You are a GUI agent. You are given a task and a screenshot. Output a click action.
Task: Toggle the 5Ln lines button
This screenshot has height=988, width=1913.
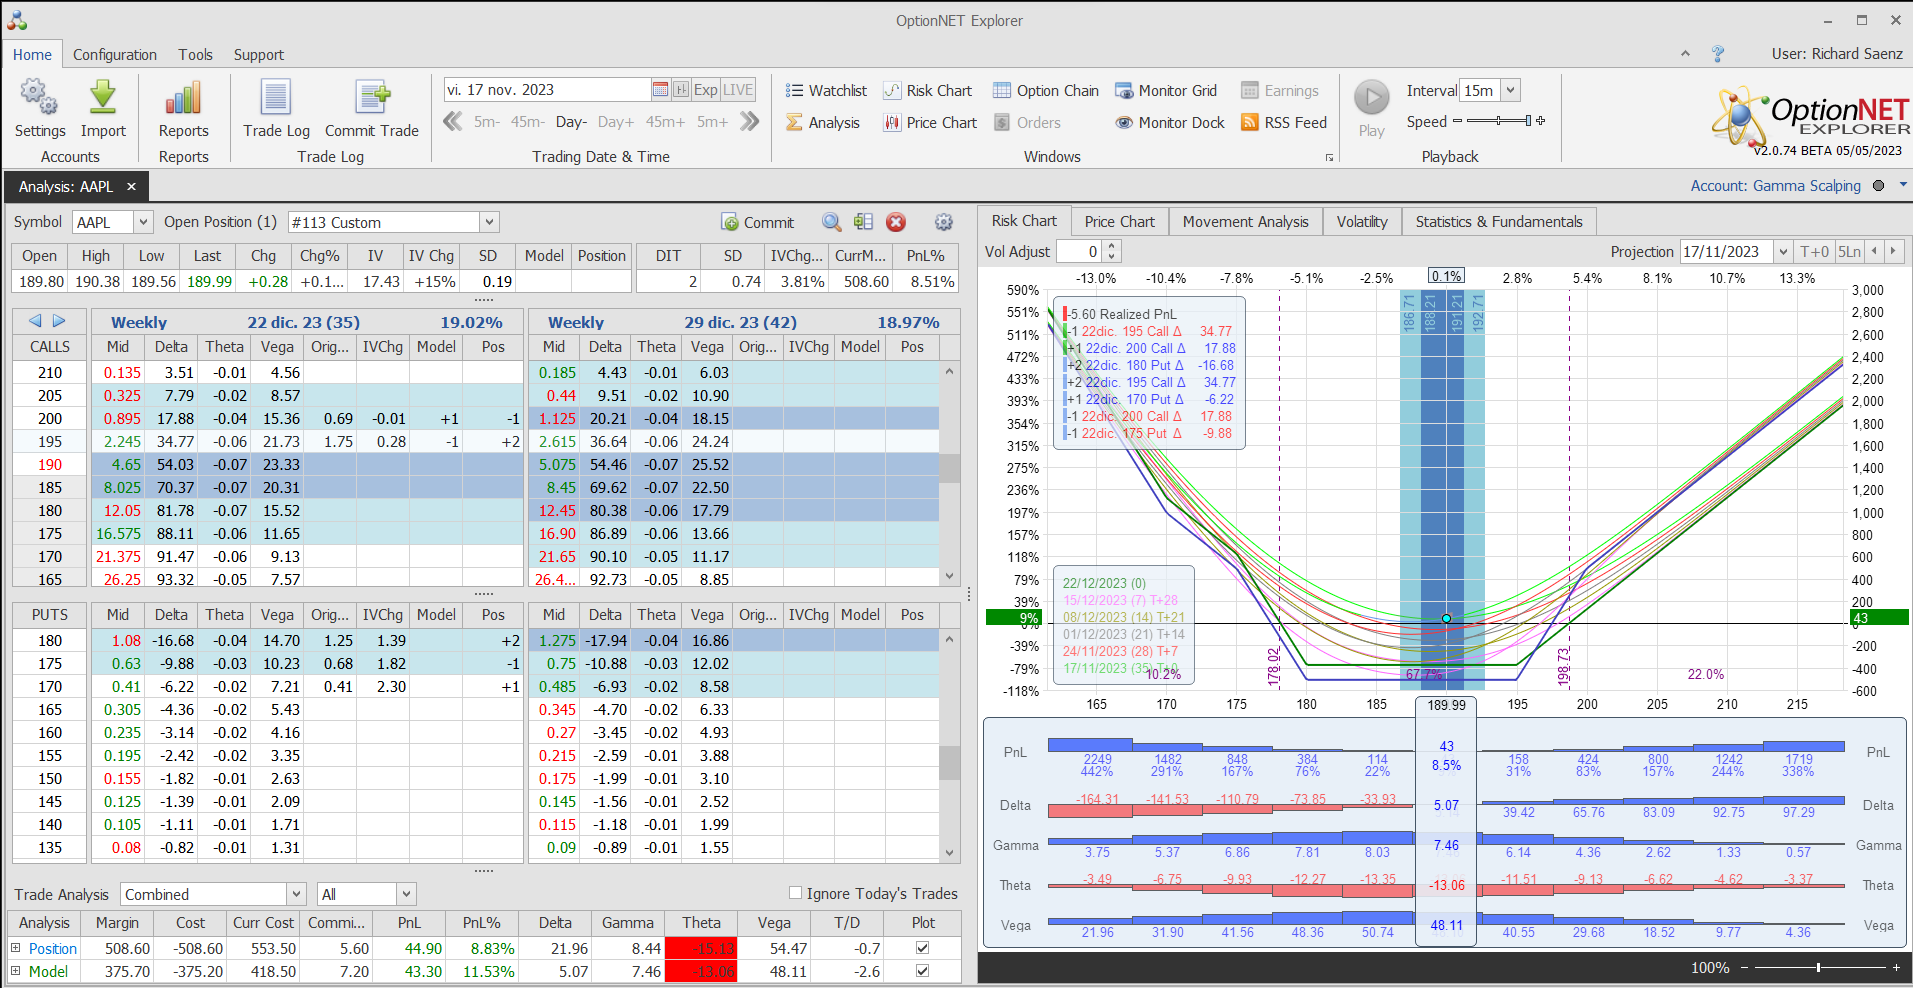pos(1849,252)
